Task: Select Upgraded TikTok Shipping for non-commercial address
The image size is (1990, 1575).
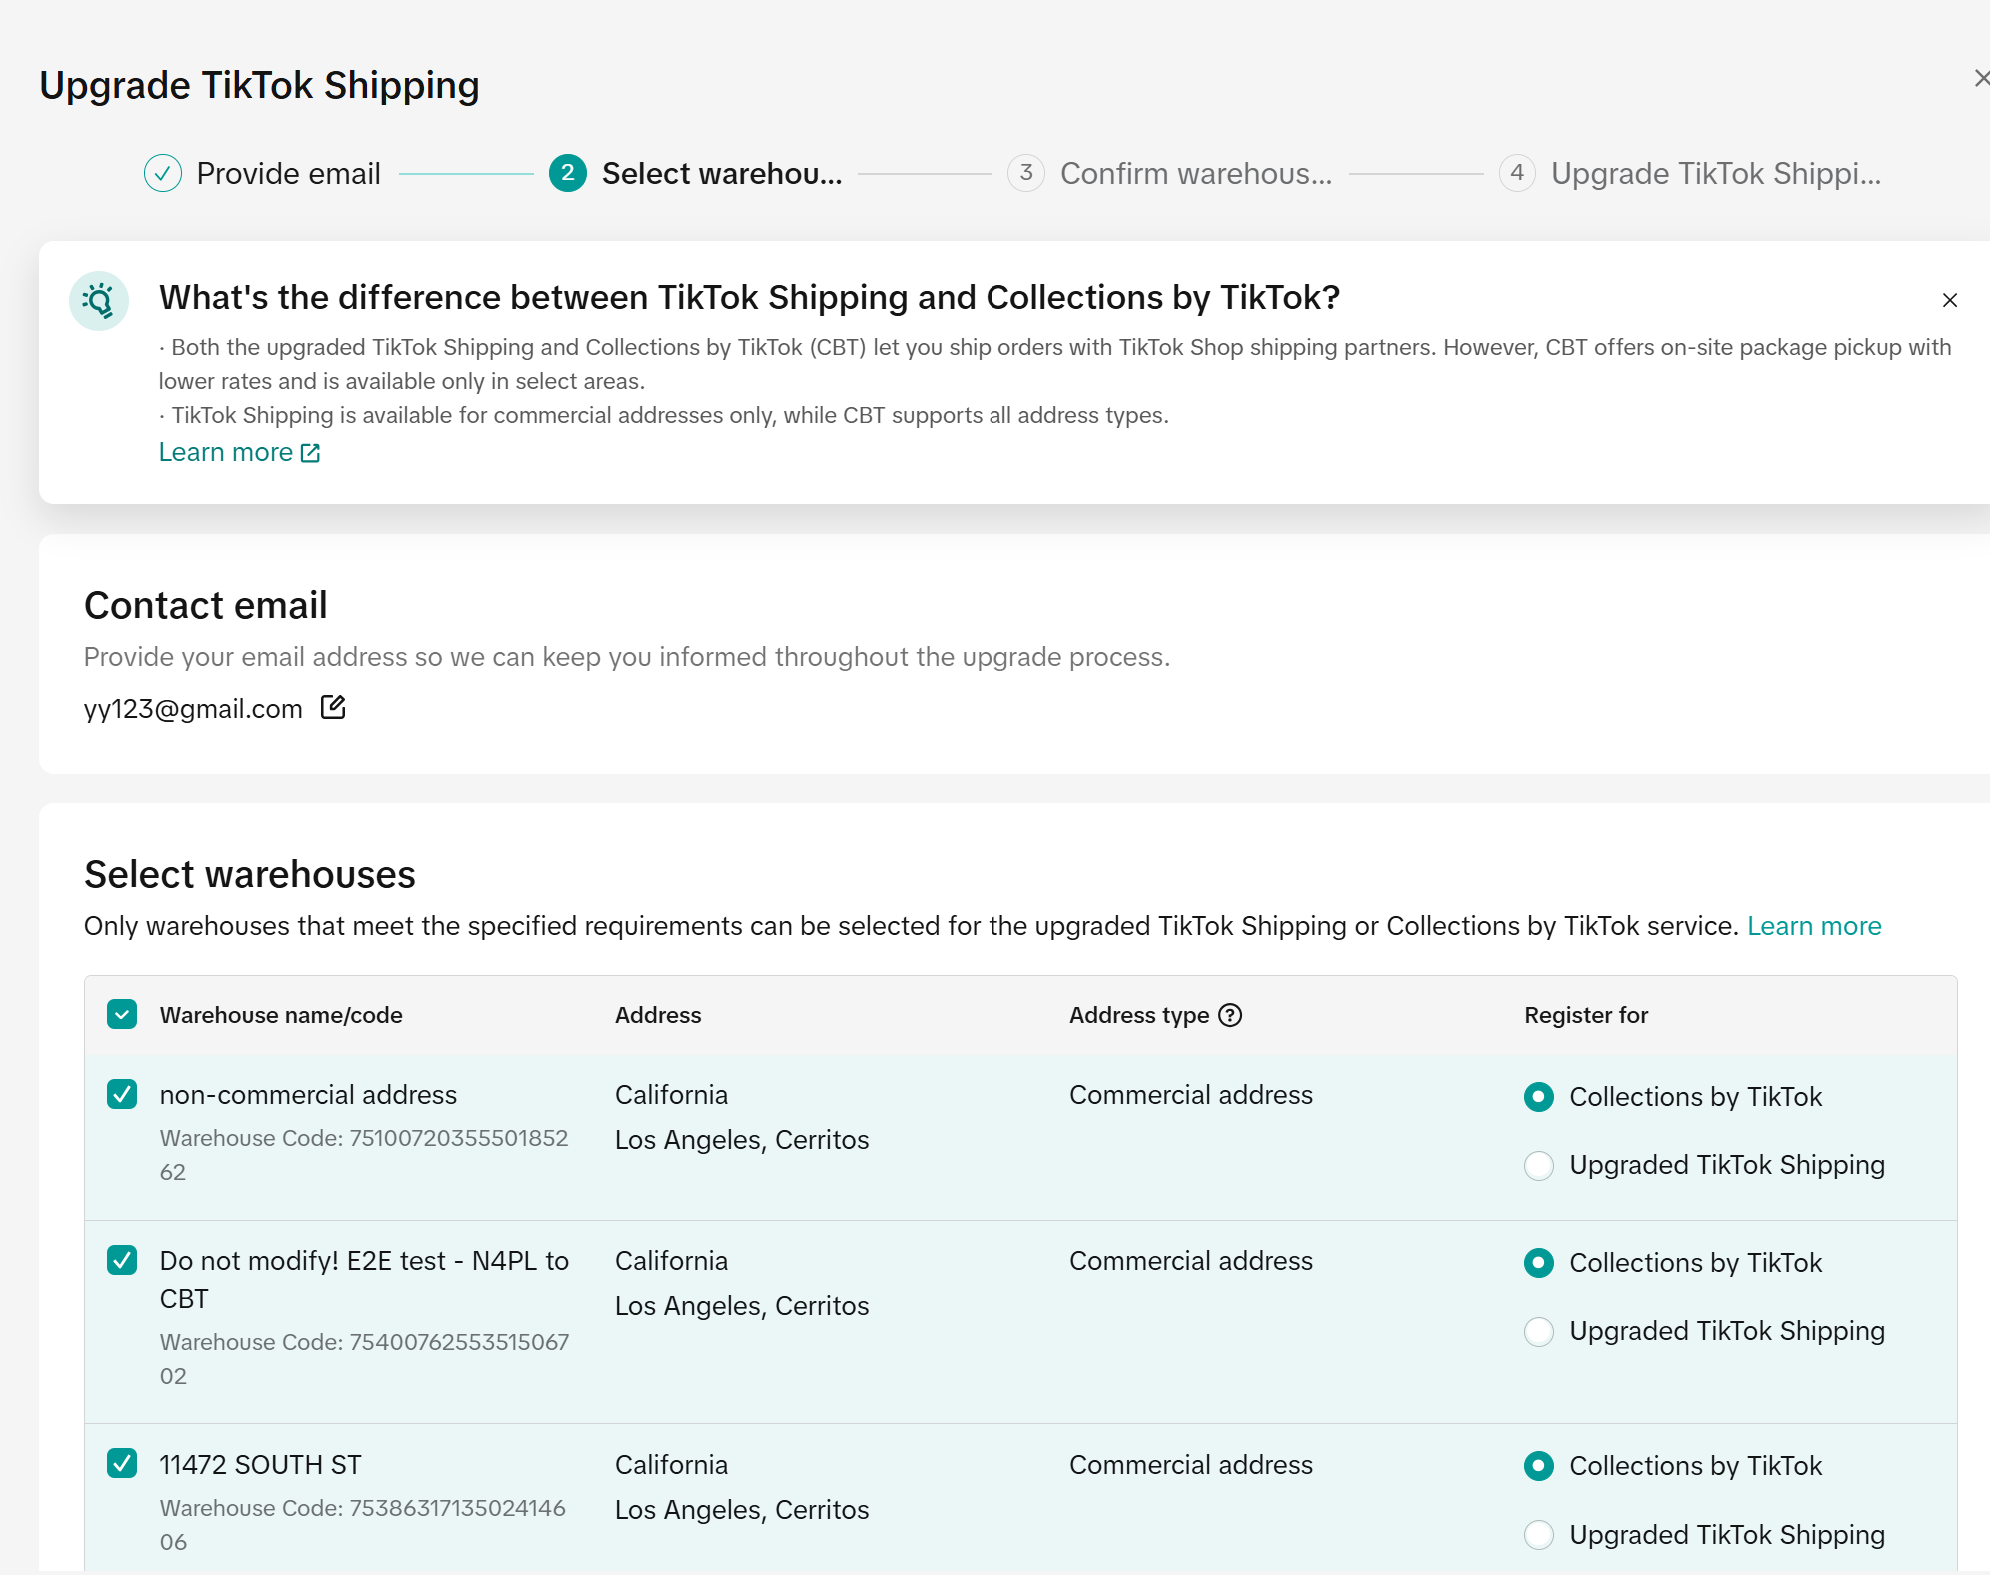Action: click(x=1539, y=1165)
